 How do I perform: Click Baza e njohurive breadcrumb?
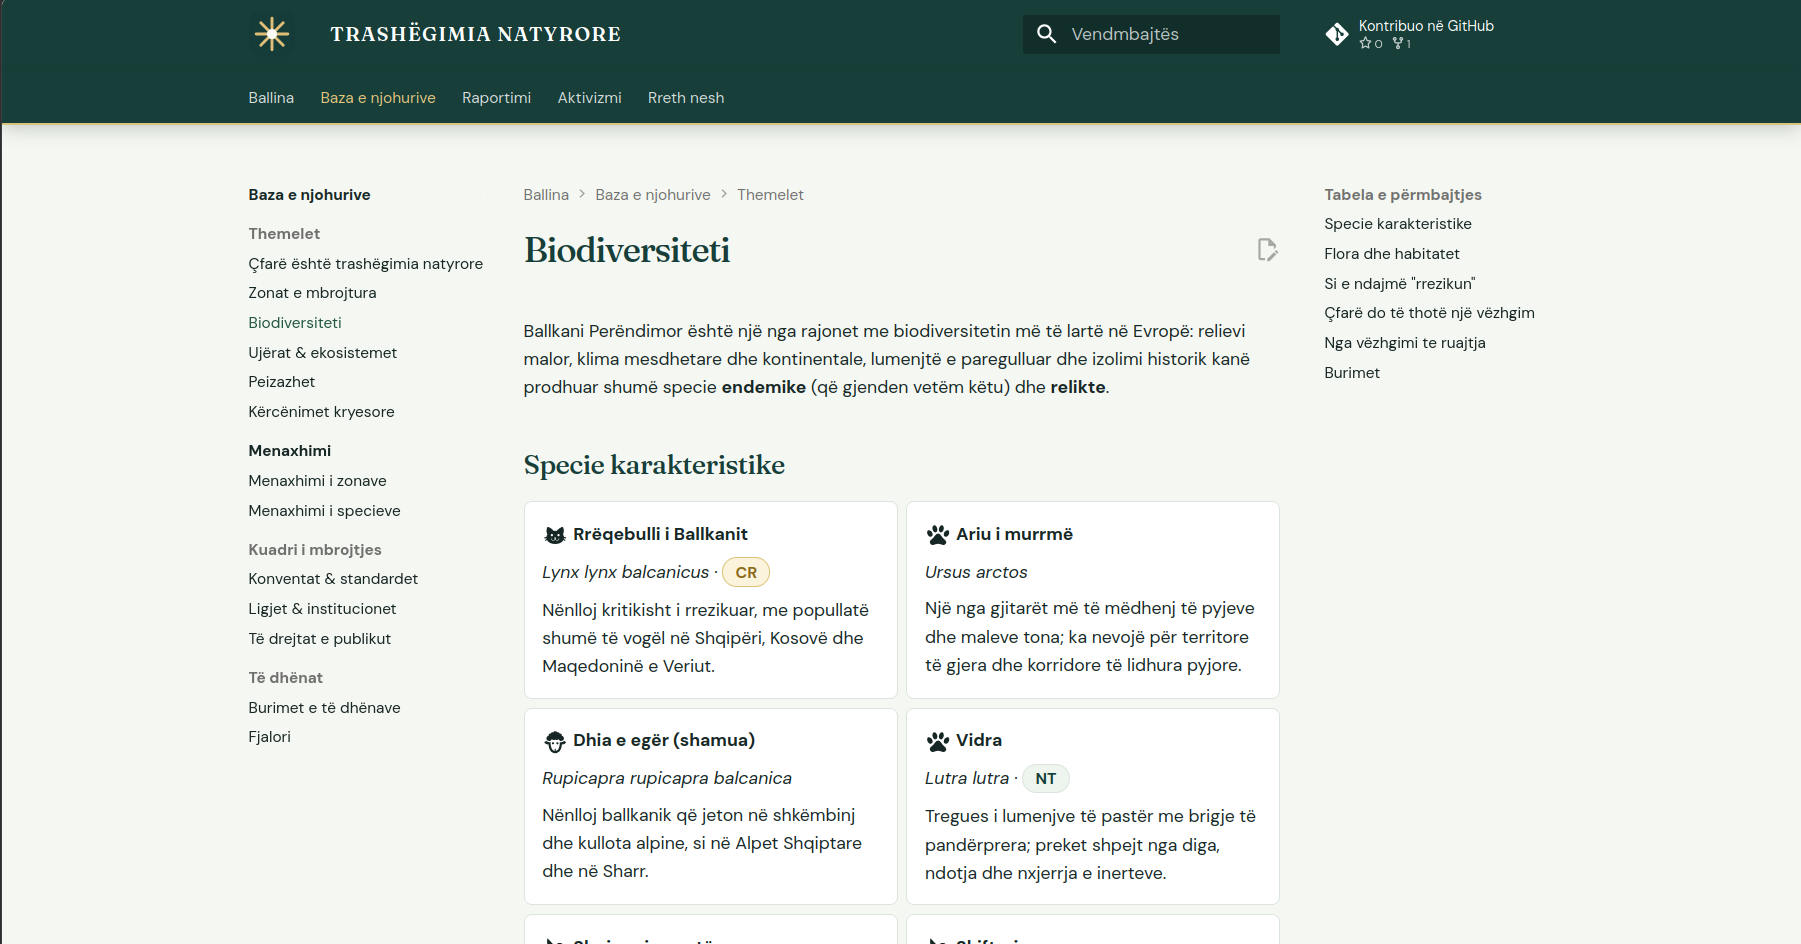coord(653,195)
